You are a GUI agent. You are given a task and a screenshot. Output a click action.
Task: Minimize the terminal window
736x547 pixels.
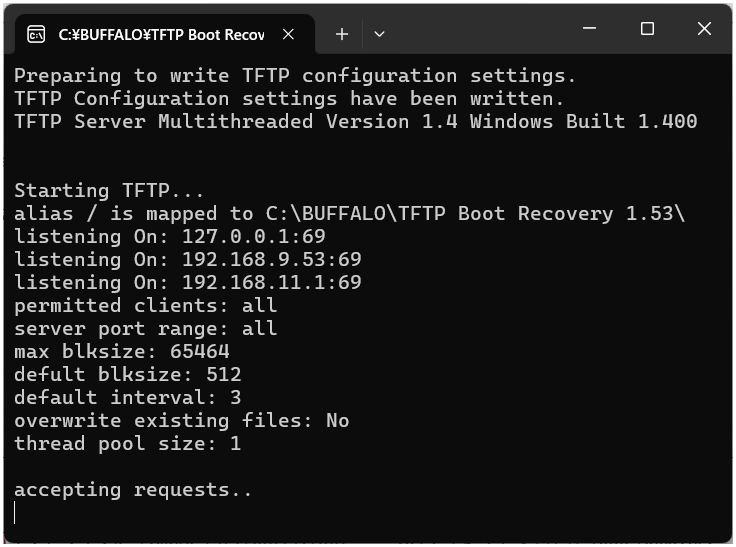click(591, 30)
